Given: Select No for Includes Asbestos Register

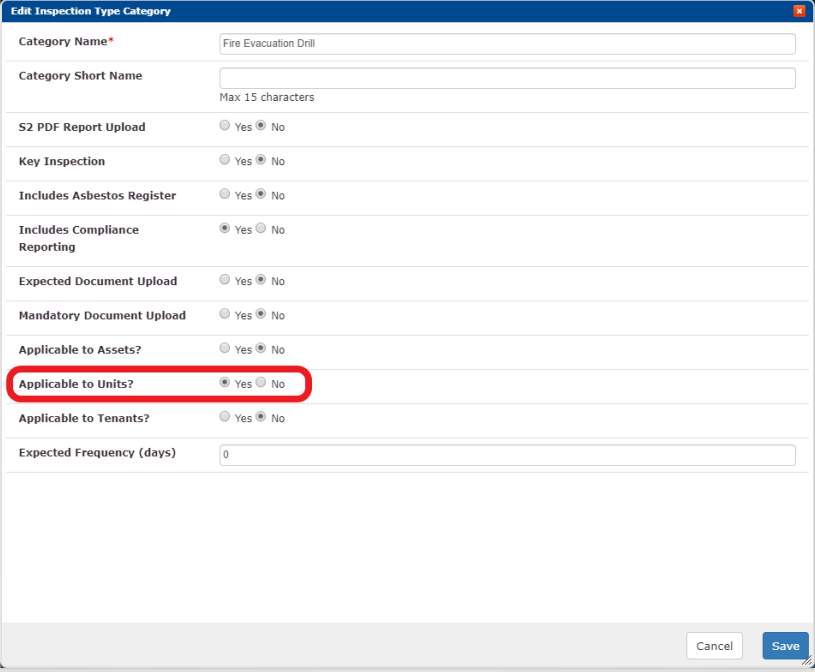Looking at the screenshot, I should coord(261,194).
